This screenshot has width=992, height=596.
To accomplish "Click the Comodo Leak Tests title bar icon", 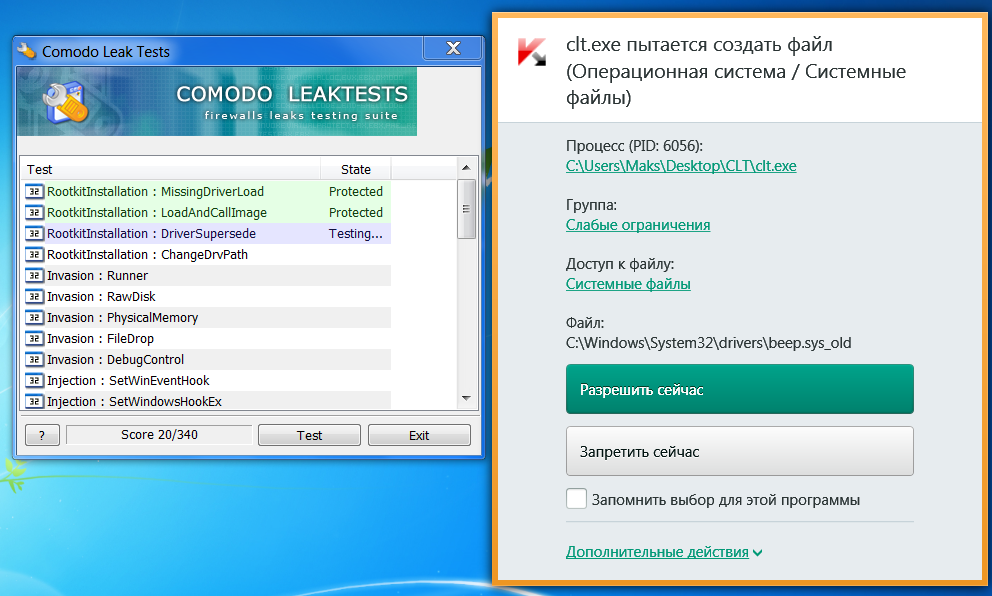I will (27, 51).
